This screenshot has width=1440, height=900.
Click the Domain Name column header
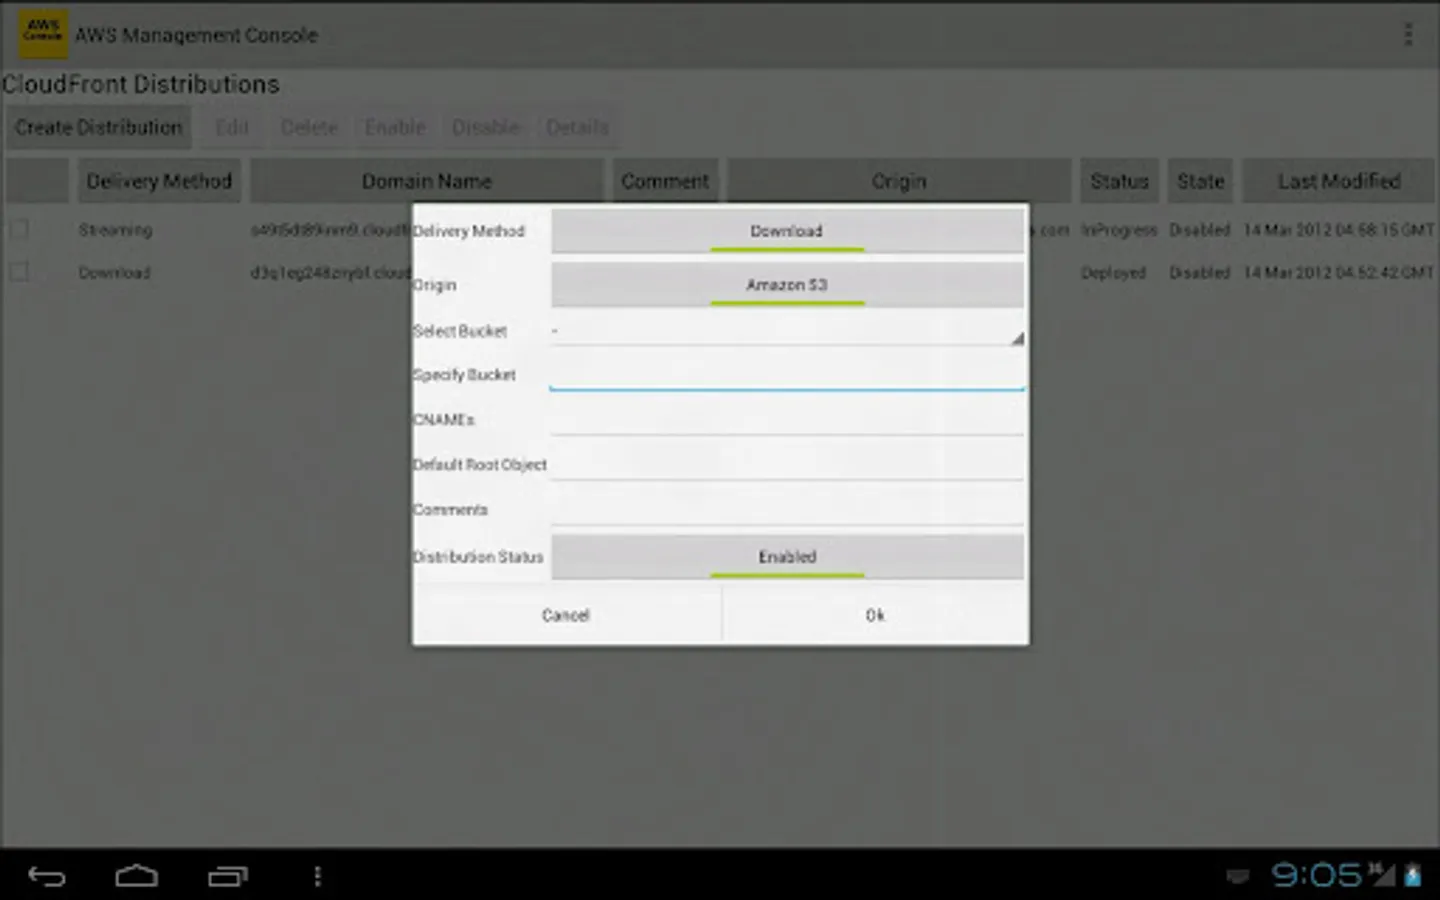pyautogui.click(x=427, y=181)
